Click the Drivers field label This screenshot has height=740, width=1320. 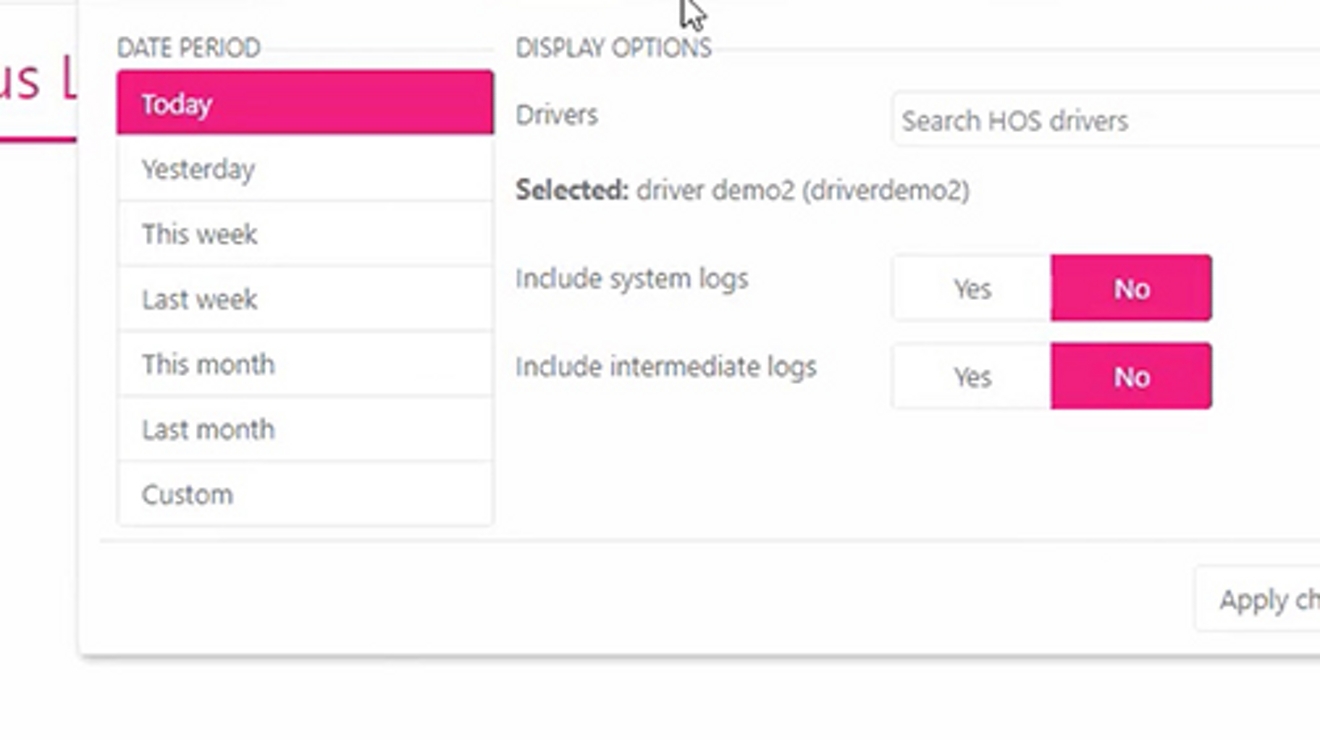pos(557,115)
